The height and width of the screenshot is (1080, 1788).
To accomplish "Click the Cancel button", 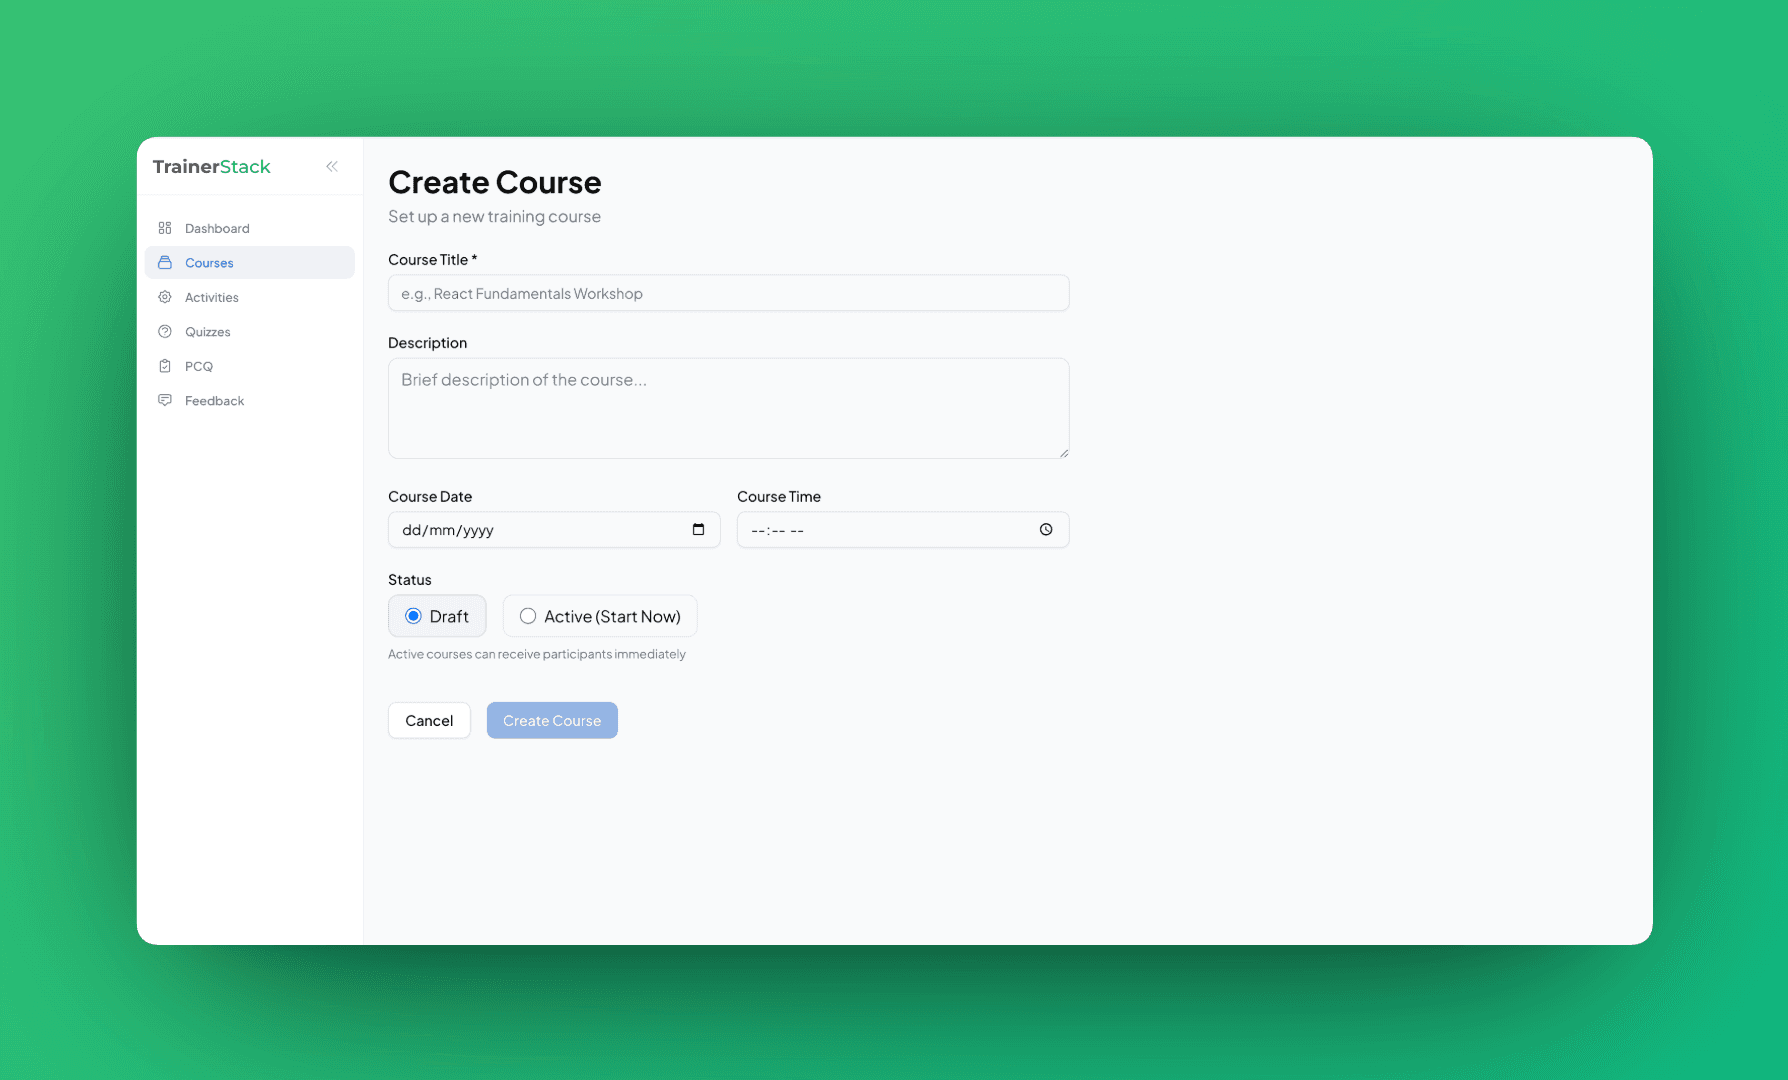I will 429,720.
